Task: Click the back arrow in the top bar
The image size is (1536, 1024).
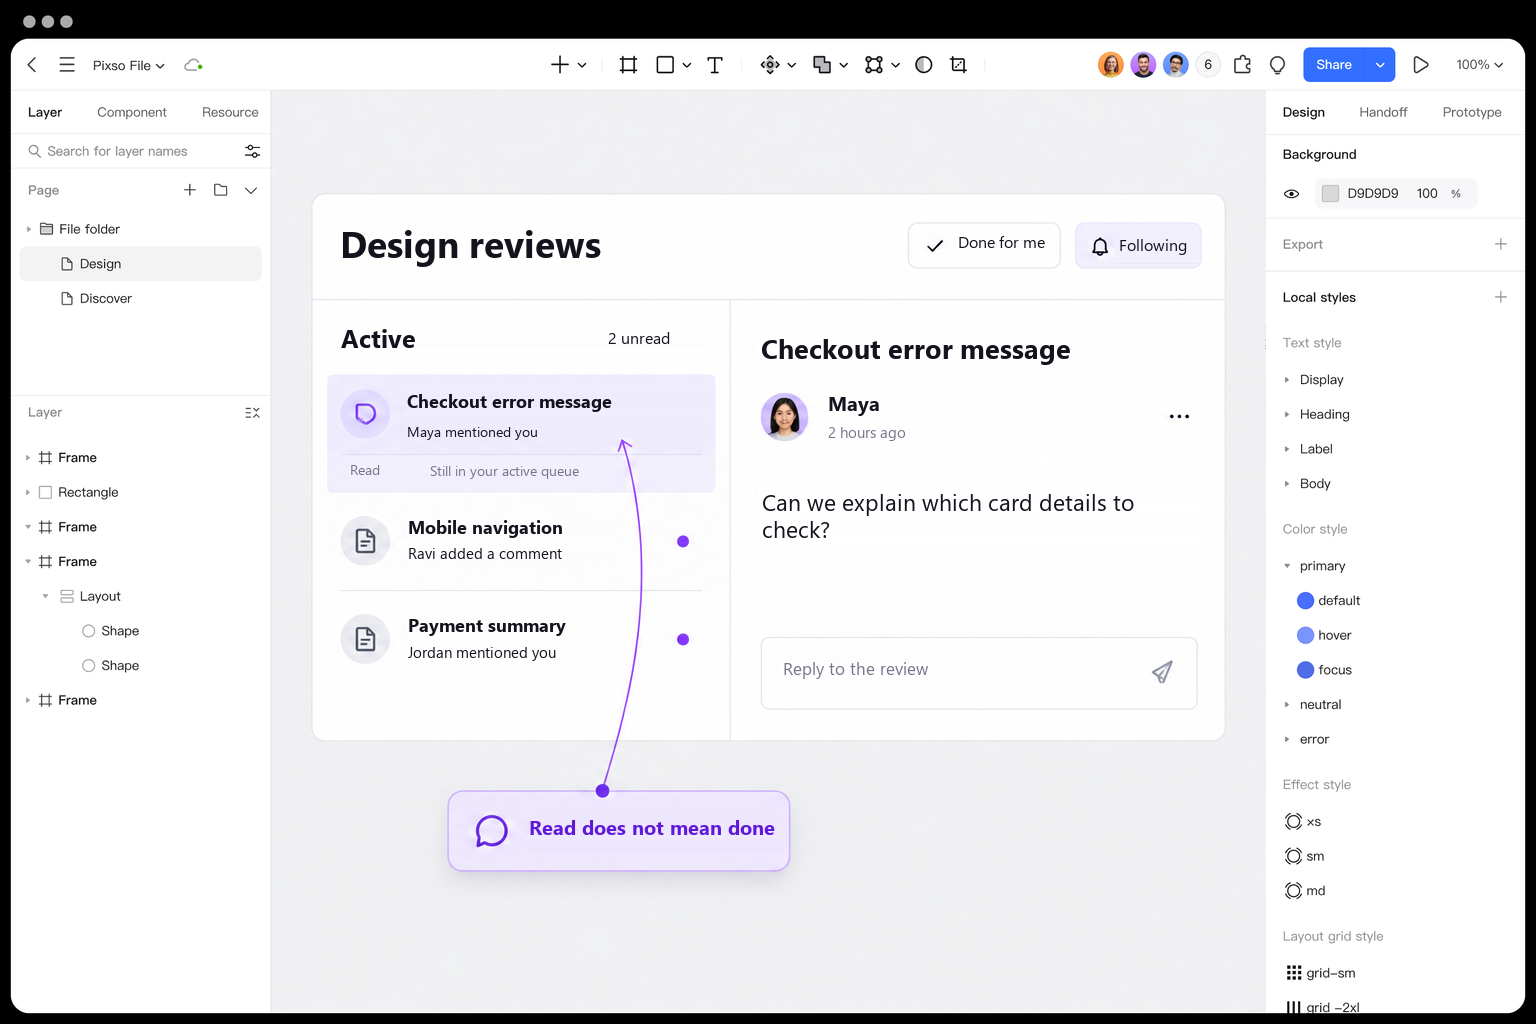Action: pyautogui.click(x=32, y=65)
